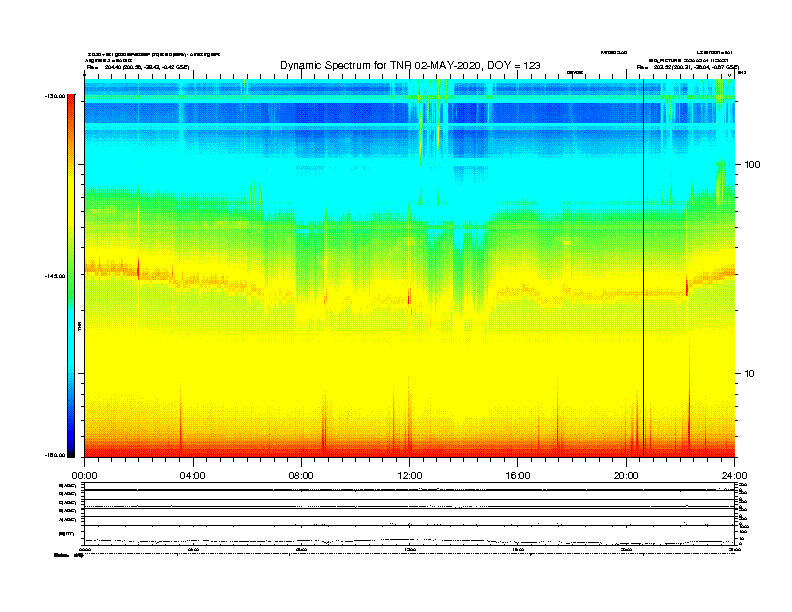792x612 pixels.
Task: Click the "20:00" time axis label
Action: click(626, 476)
